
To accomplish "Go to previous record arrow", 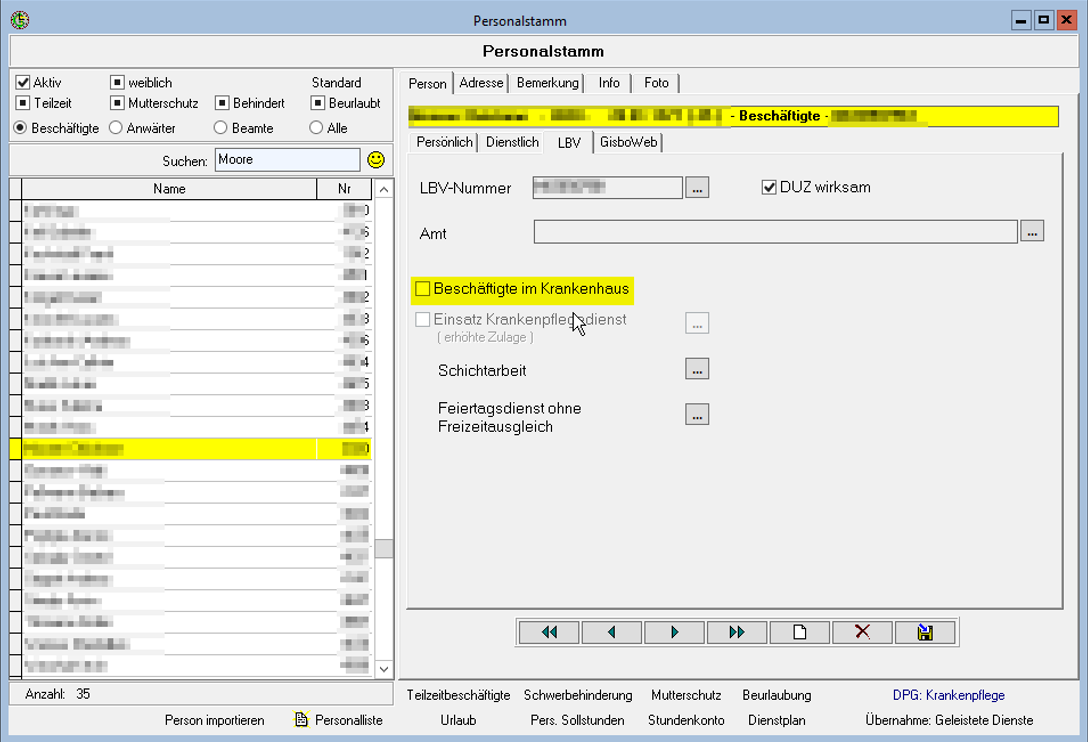I will 611,632.
